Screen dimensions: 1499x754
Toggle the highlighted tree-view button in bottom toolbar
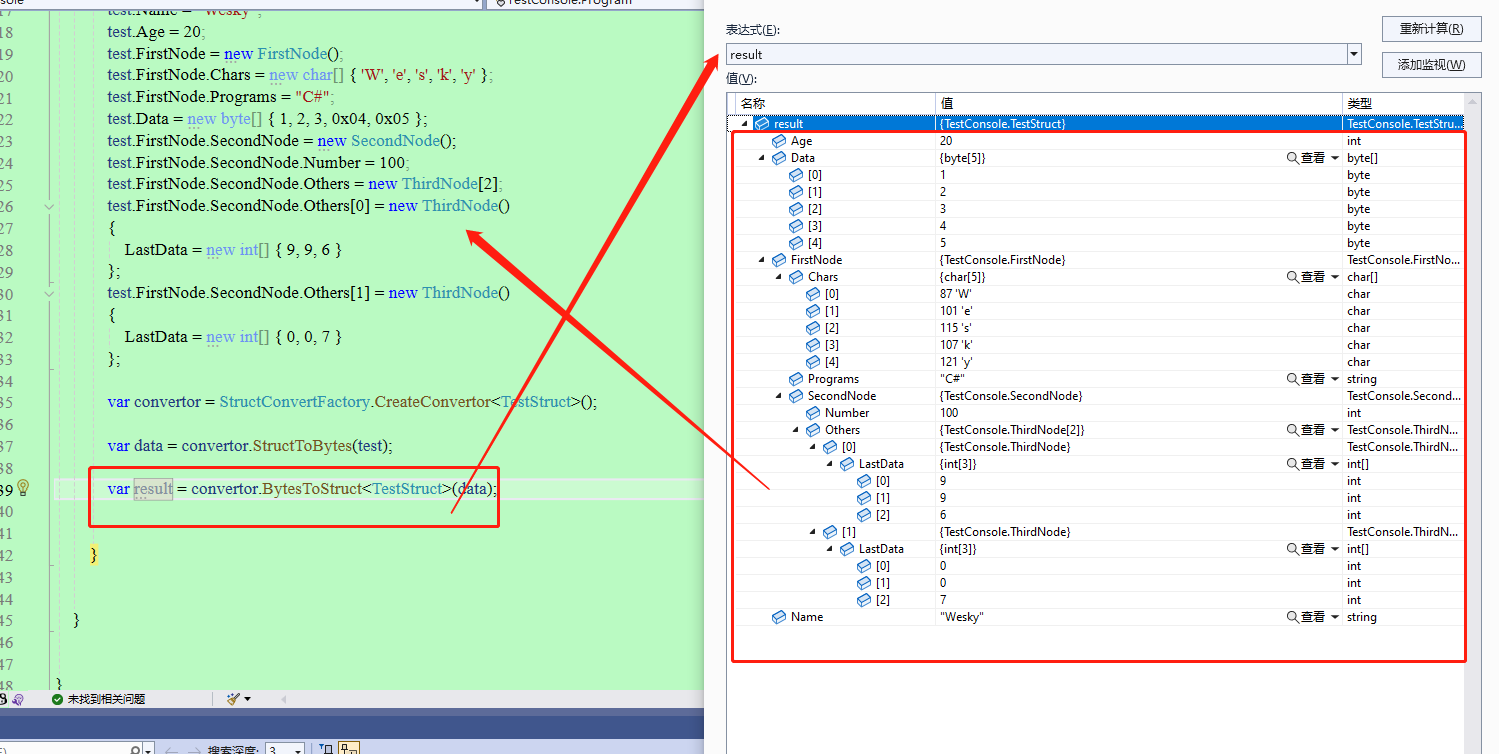(348, 749)
